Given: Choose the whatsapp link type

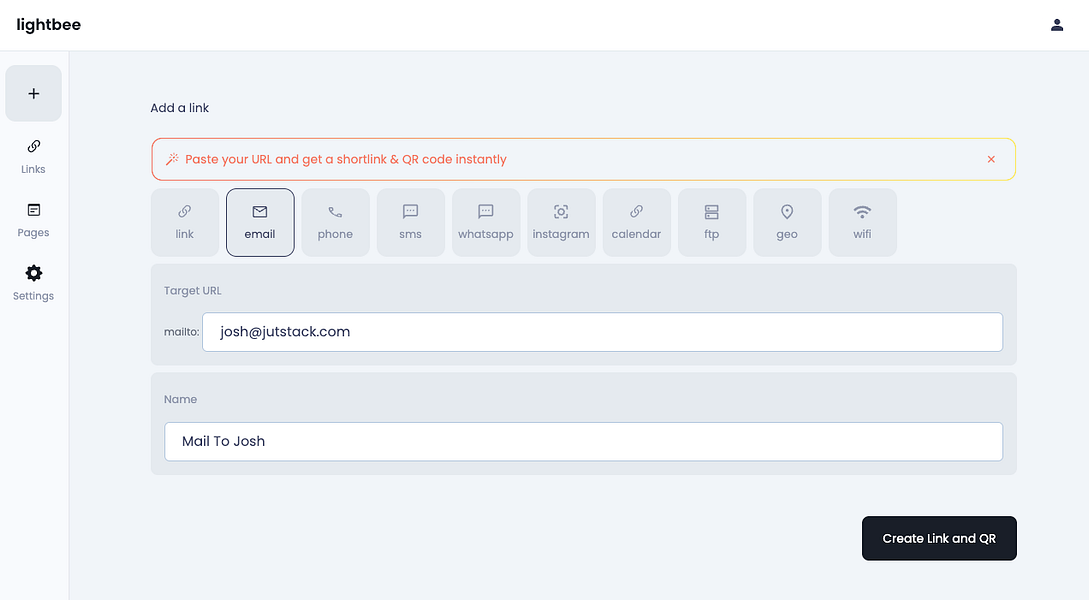Looking at the screenshot, I should pyautogui.click(x=486, y=221).
